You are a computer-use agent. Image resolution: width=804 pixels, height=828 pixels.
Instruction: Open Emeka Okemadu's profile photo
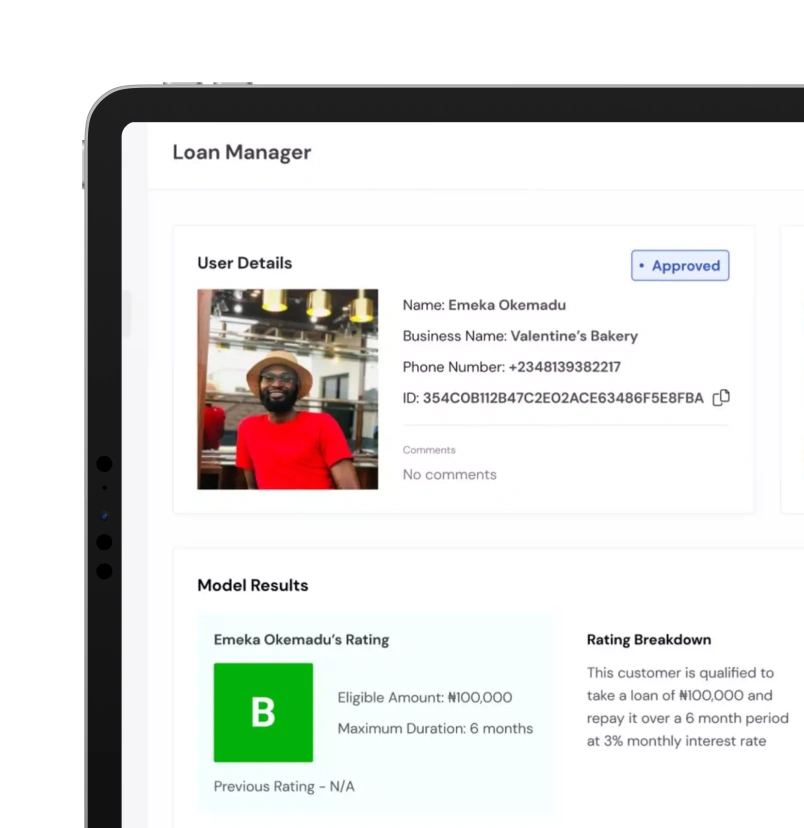click(288, 389)
